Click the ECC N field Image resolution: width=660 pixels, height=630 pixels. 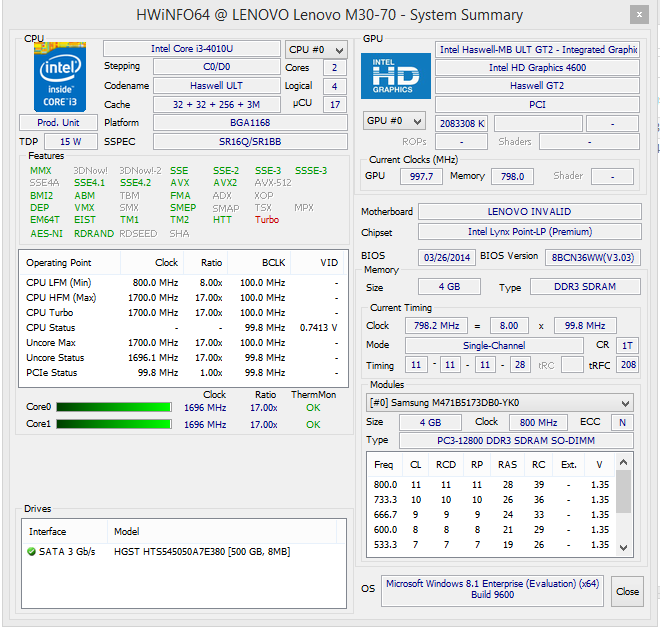pyautogui.click(x=622, y=422)
